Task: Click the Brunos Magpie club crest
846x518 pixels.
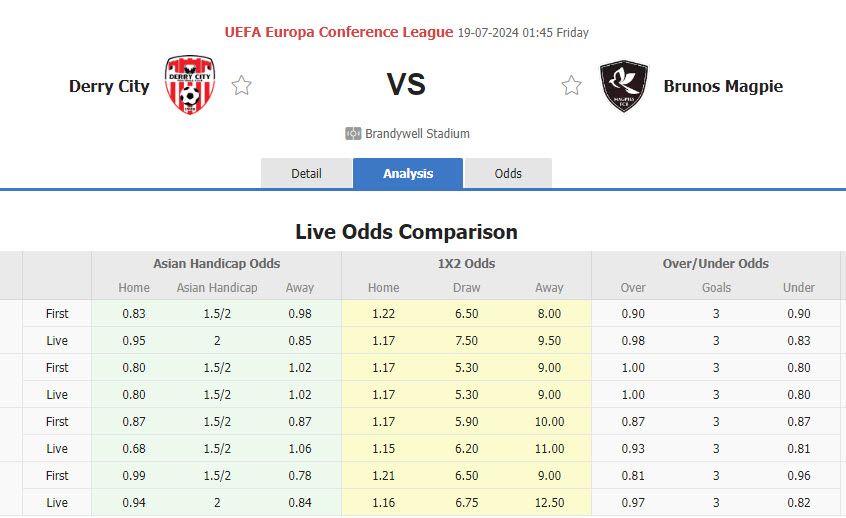Action: [623, 86]
